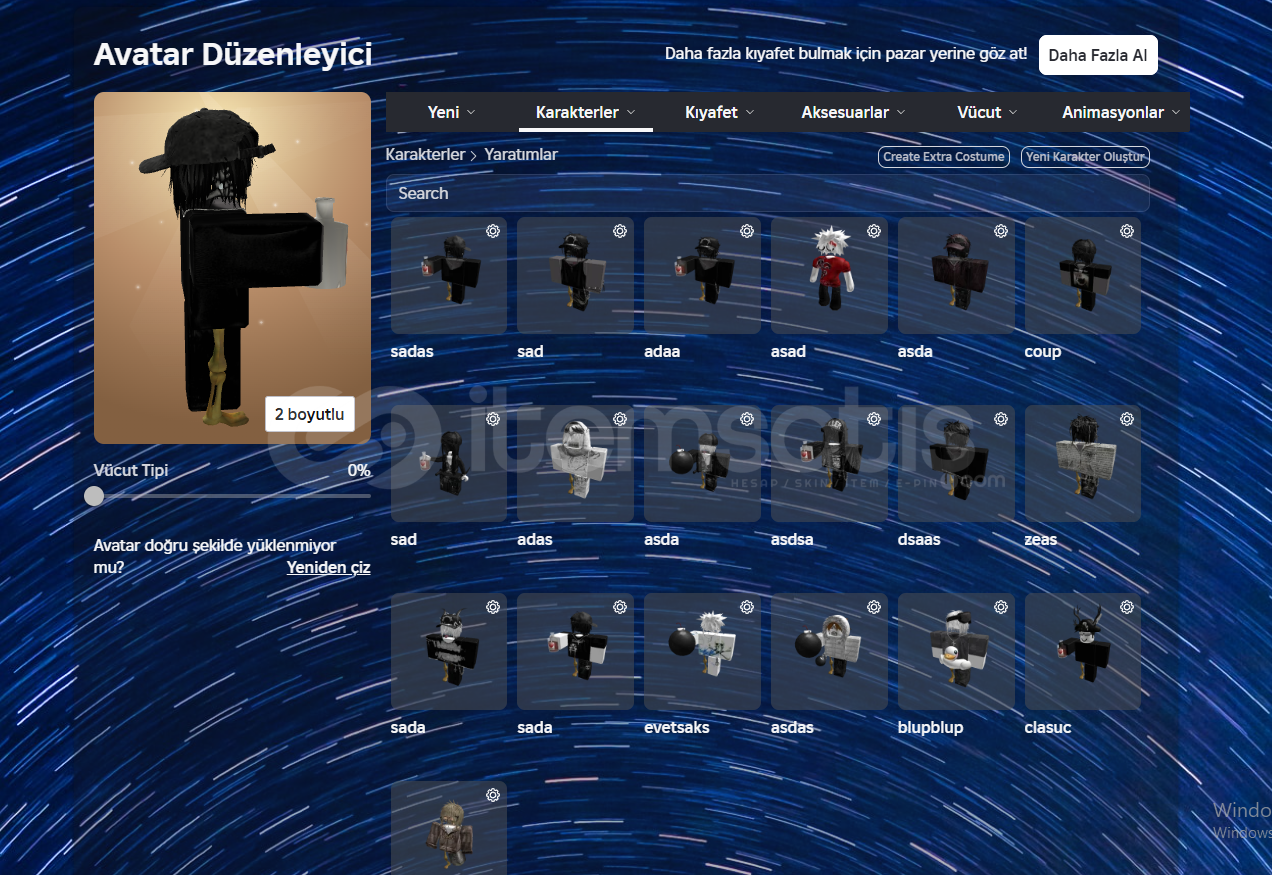Click the Daha Fazla Al button
The image size is (1272, 875).
(x=1098, y=55)
